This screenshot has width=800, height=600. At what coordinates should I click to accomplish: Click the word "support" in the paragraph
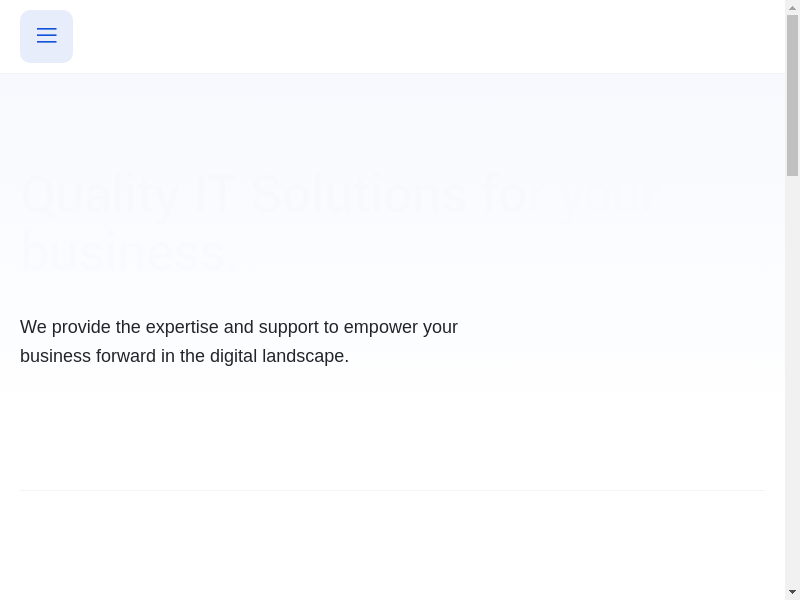click(288, 327)
